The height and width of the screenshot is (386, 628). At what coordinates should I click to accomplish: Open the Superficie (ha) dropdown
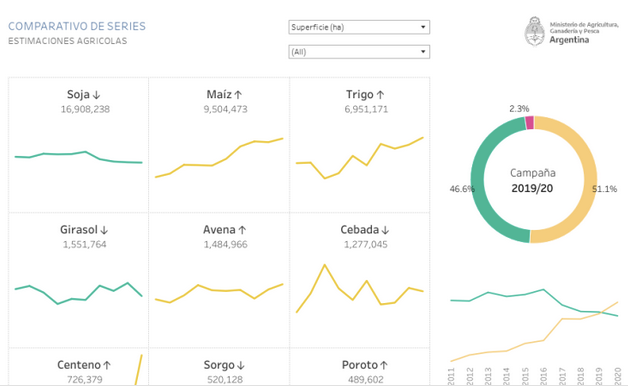click(x=359, y=27)
